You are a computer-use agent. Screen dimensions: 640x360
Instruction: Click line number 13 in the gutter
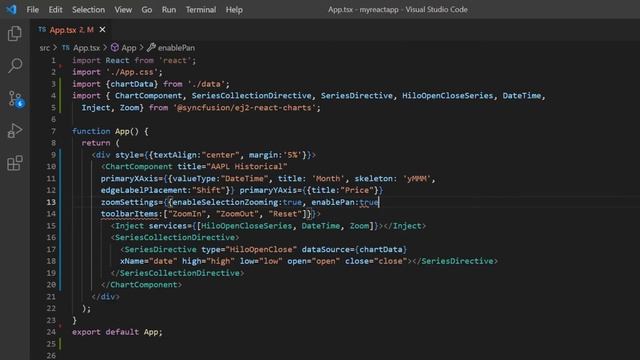(x=51, y=202)
